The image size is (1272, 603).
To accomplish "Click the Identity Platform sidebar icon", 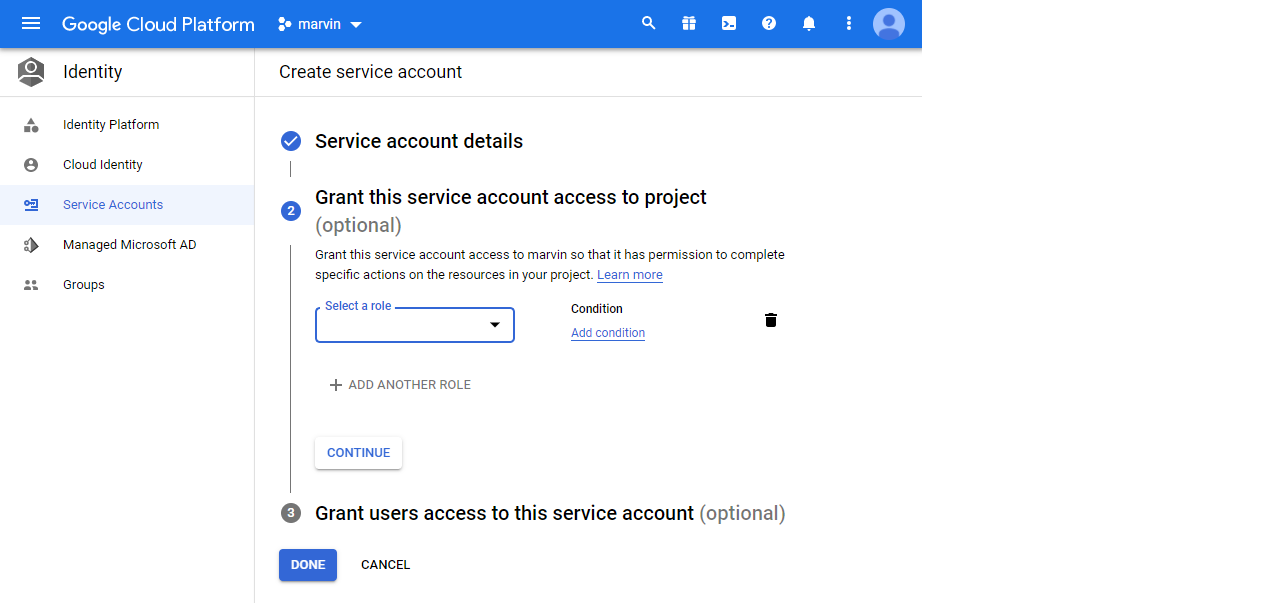I will click(31, 125).
